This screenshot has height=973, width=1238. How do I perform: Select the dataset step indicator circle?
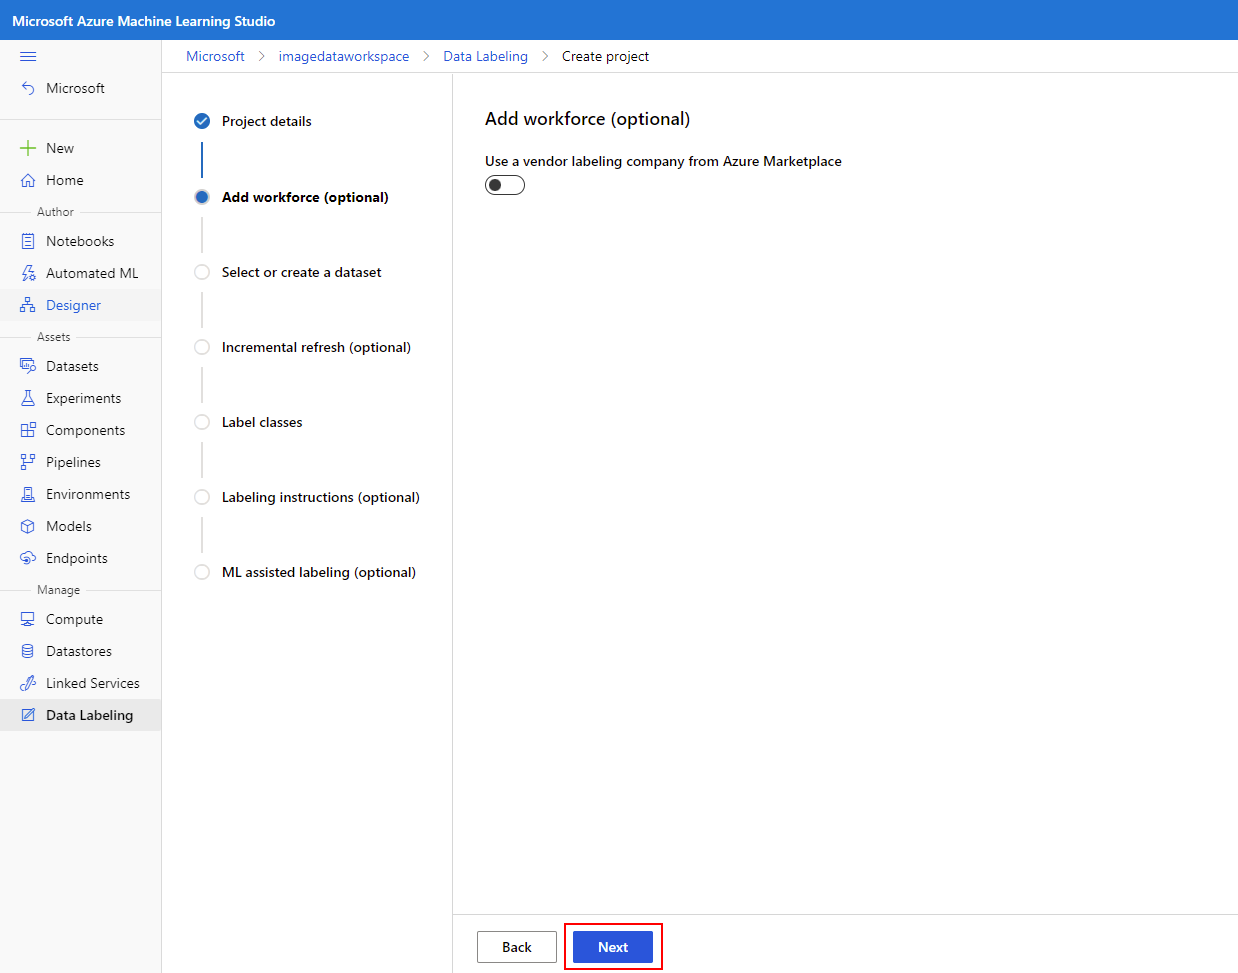point(202,272)
